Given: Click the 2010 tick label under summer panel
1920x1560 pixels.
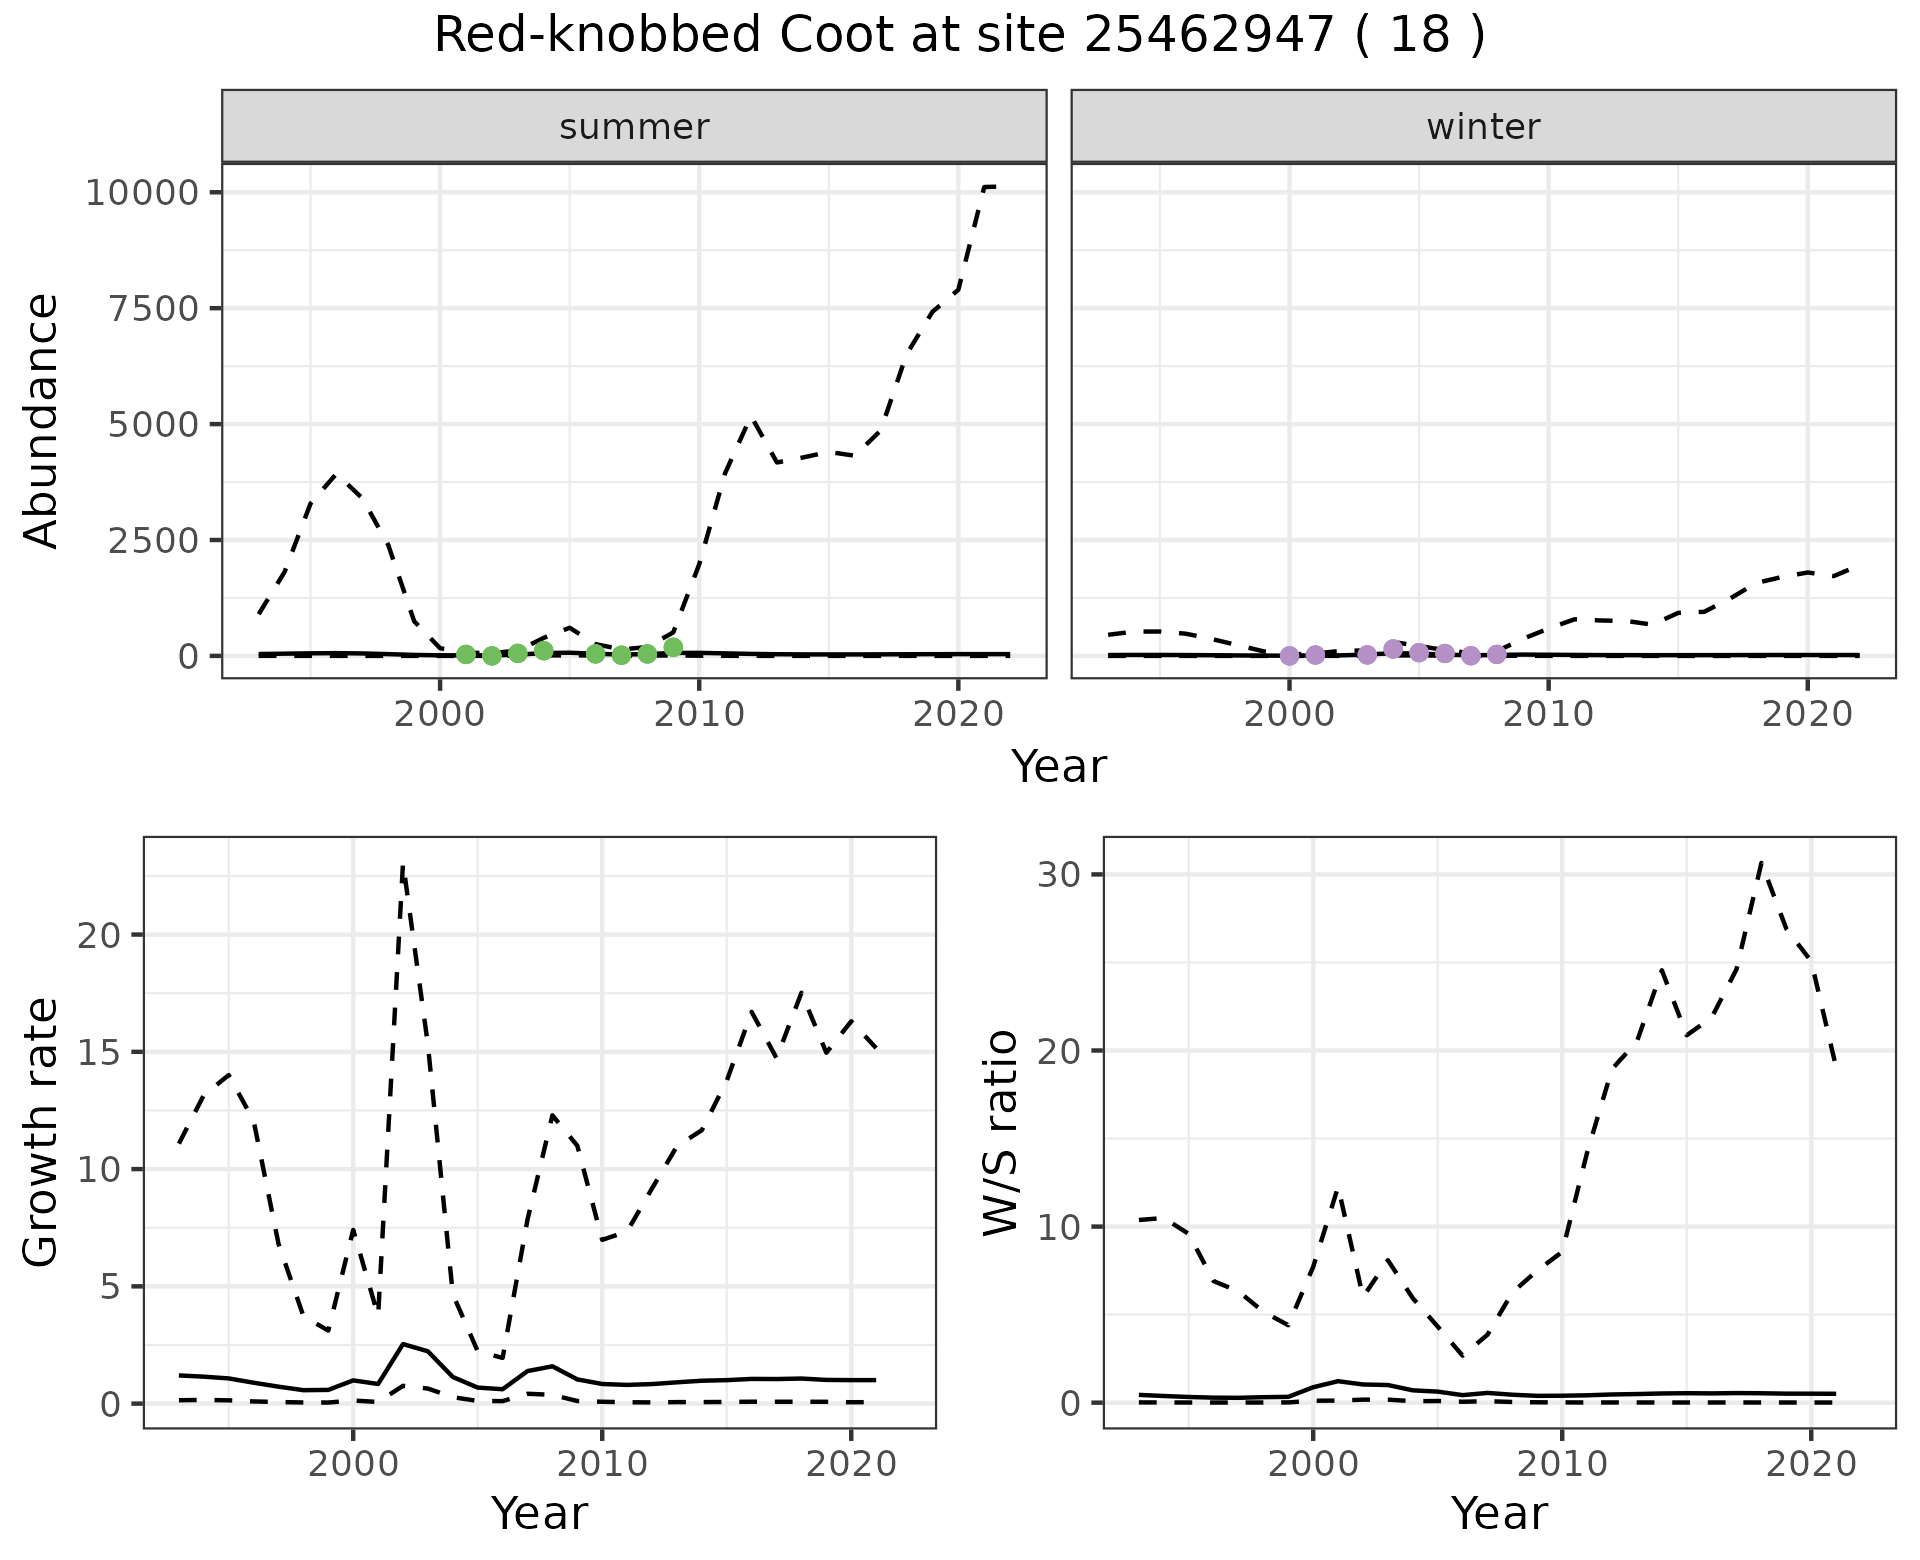Looking at the screenshot, I should pyautogui.click(x=699, y=714).
